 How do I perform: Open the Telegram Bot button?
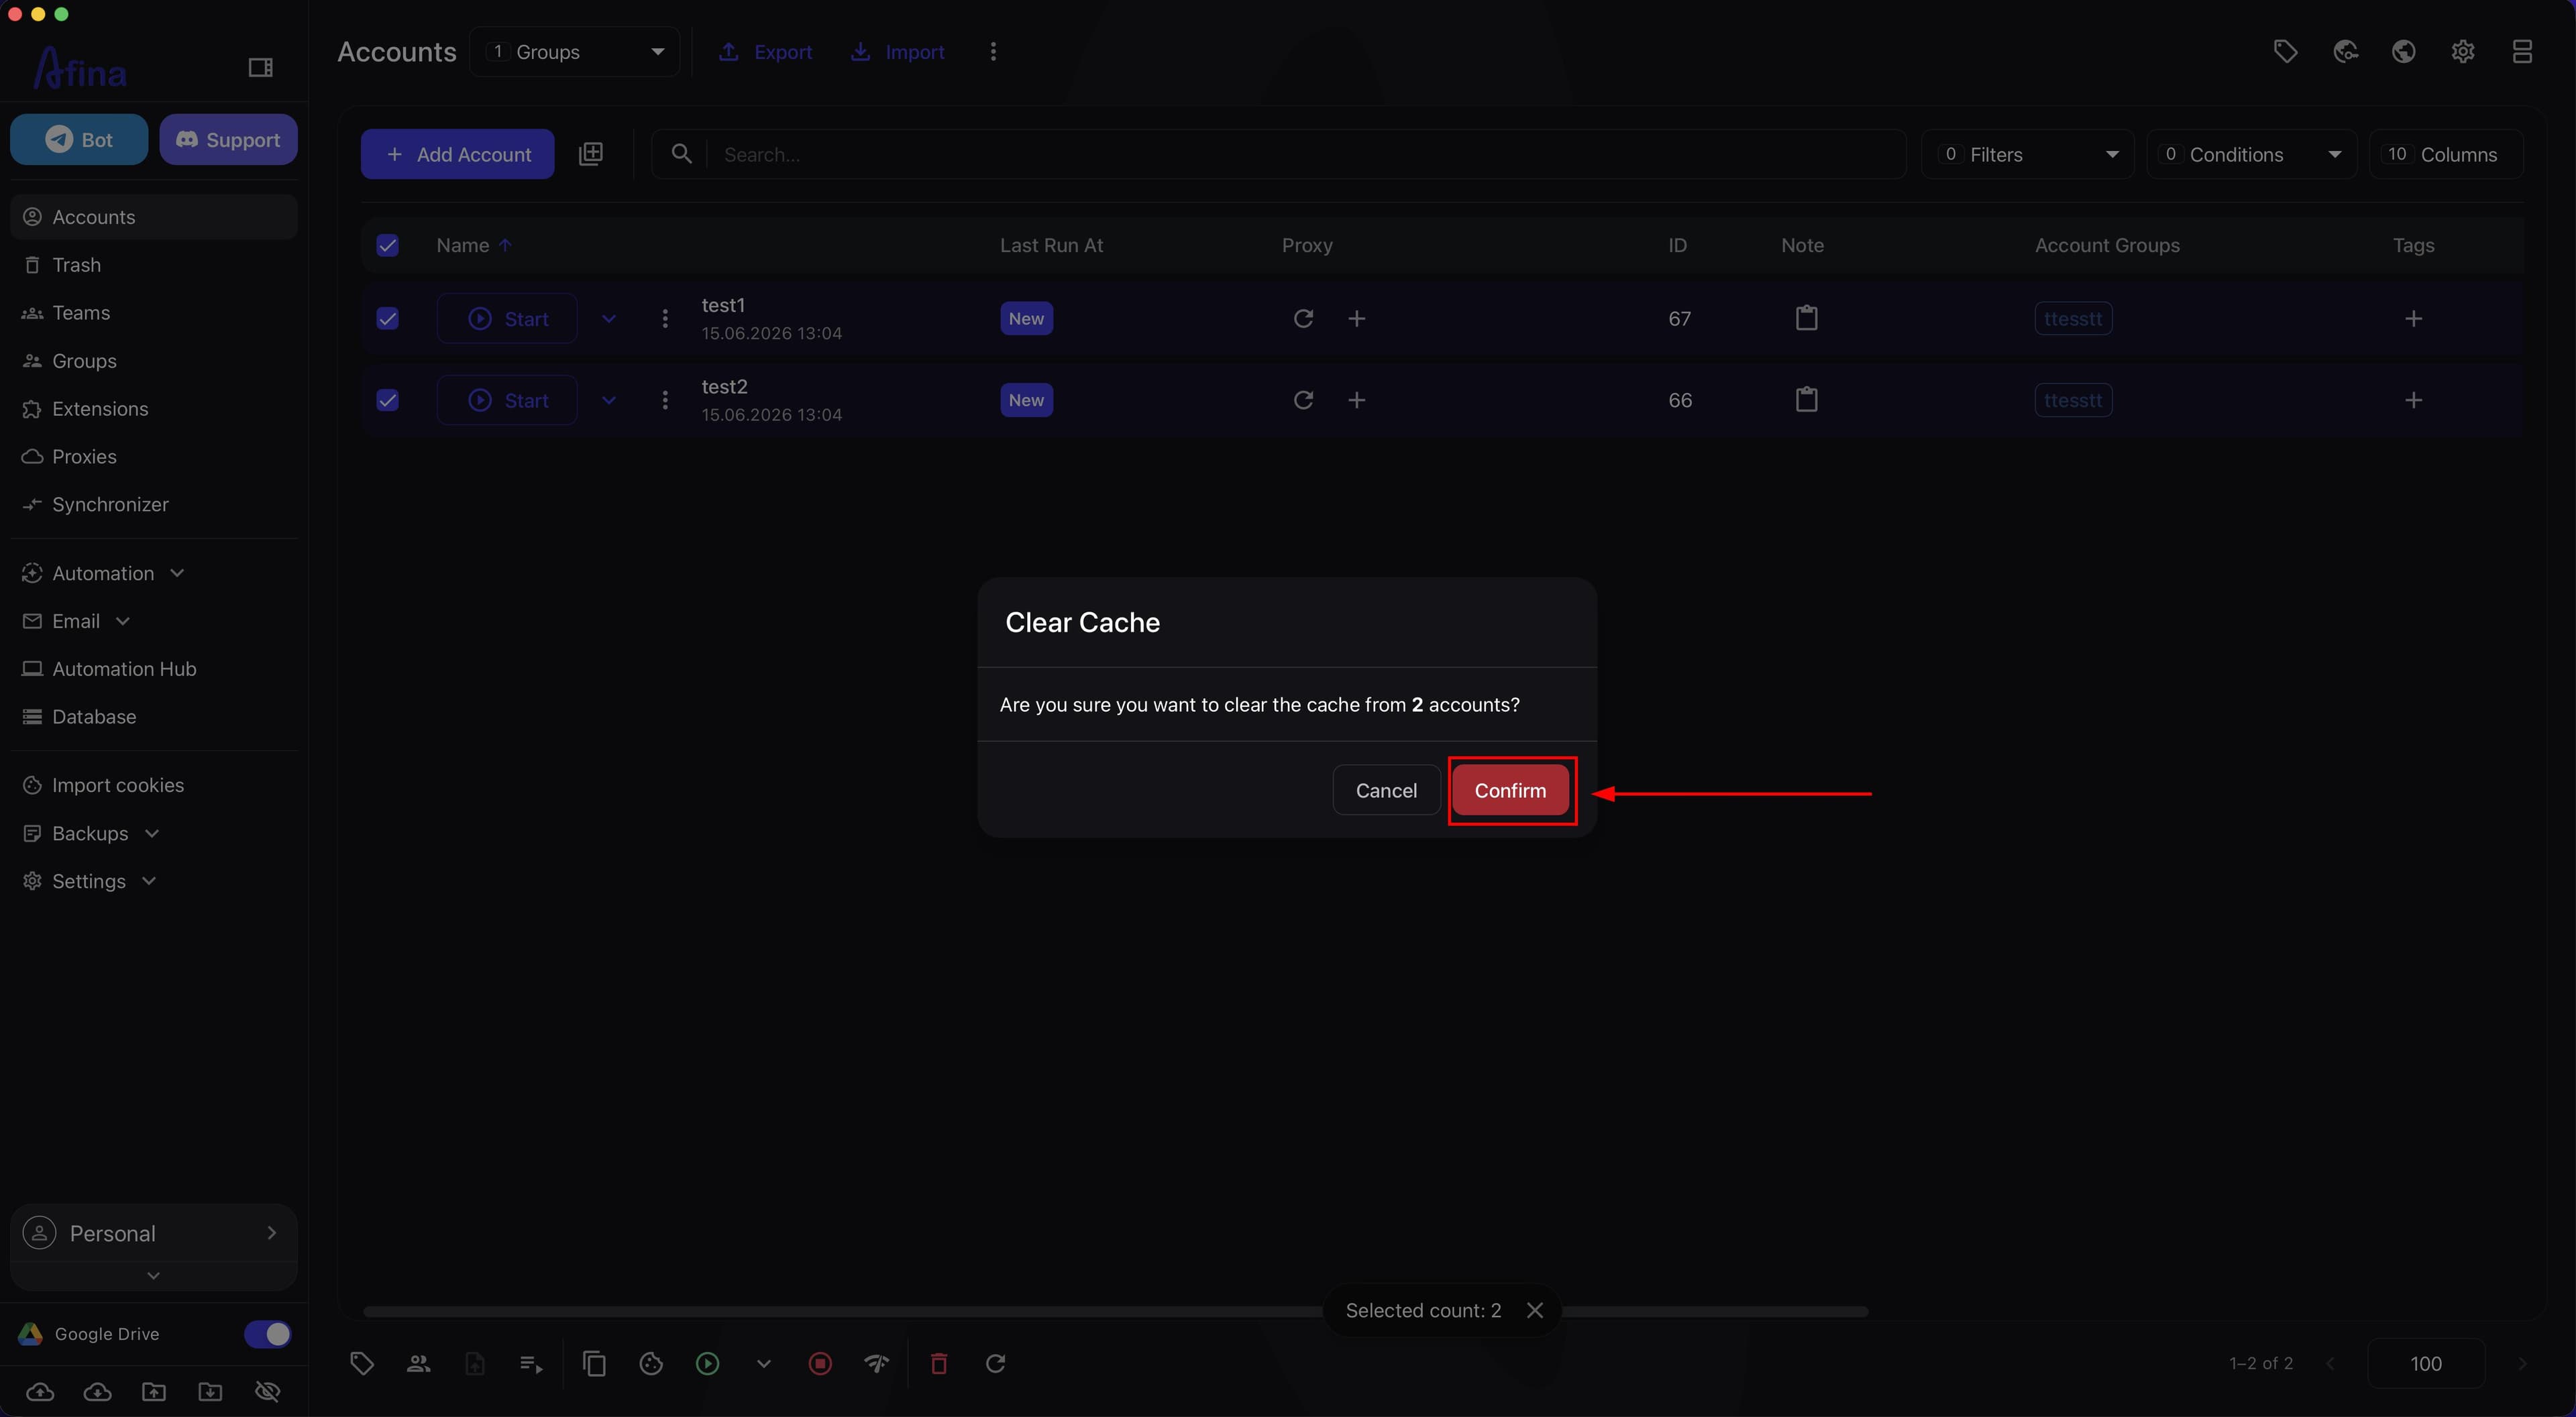[79, 139]
